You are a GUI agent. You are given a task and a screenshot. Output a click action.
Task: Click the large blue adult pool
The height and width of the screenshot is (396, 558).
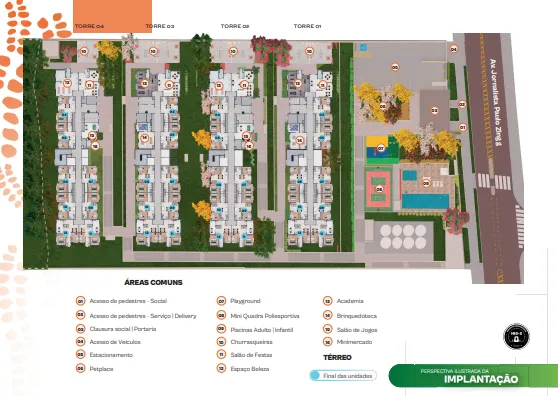[x=425, y=201]
